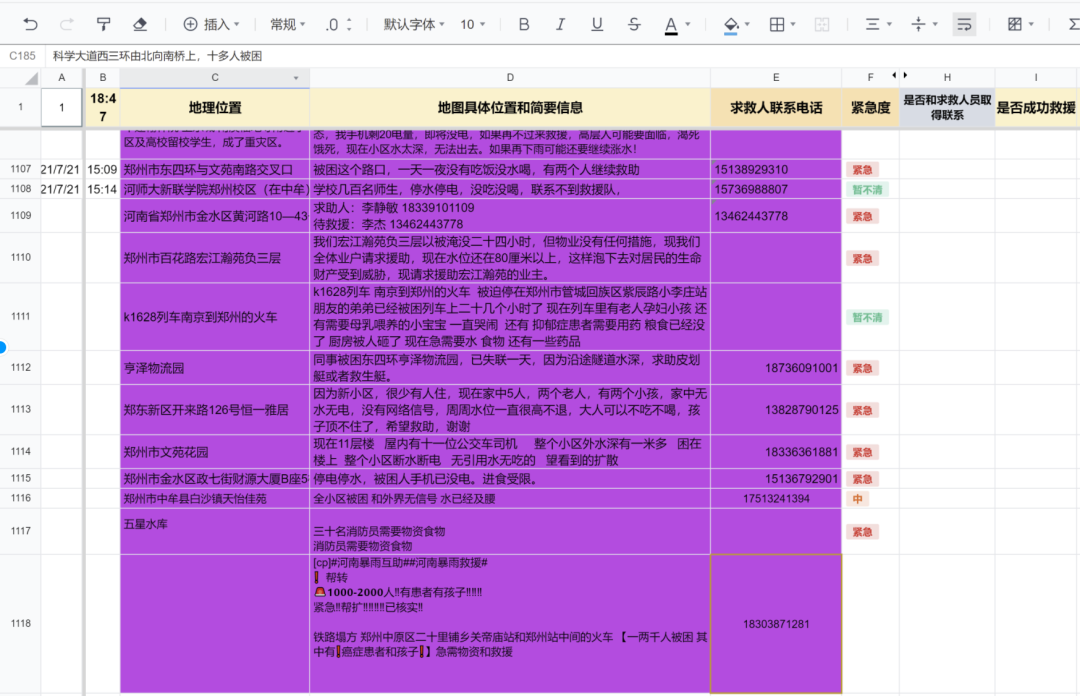Click the redo arrow icon
1080x696 pixels.
click(x=67, y=25)
